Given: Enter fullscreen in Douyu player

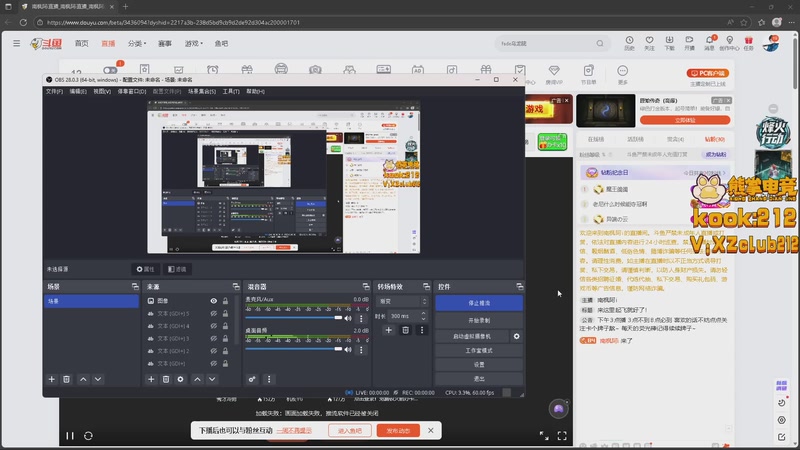Looking at the screenshot, I should click(562, 436).
